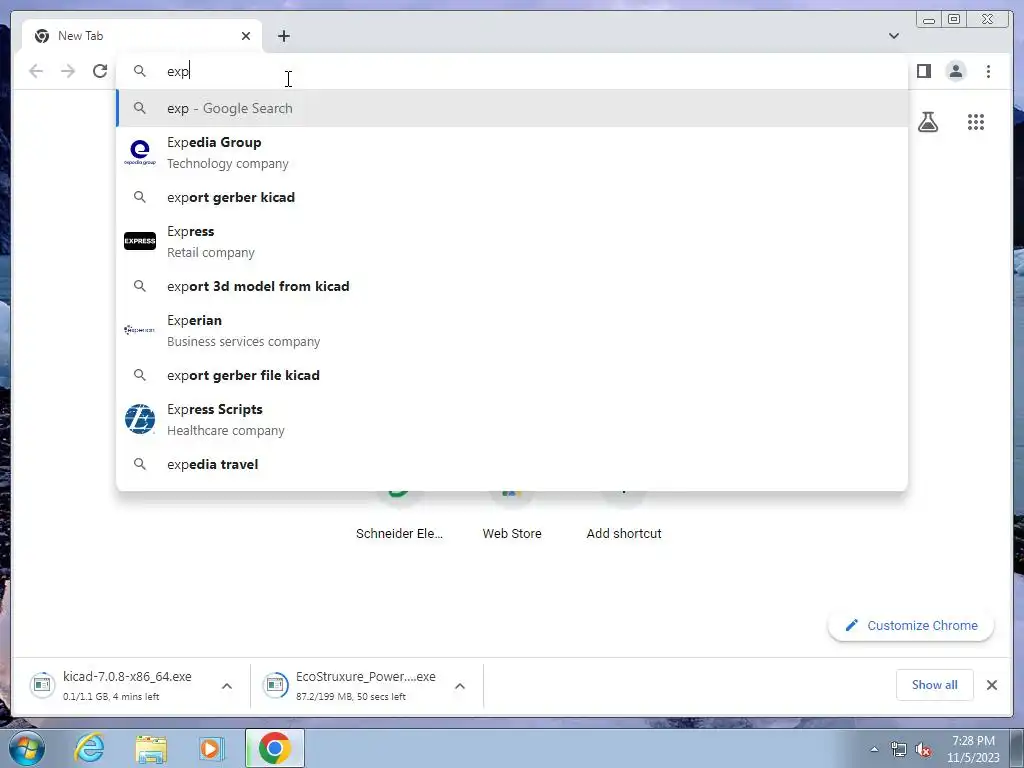Open the clock showing 7:28 PM
1024x768 pixels.
pyautogui.click(x=973, y=749)
